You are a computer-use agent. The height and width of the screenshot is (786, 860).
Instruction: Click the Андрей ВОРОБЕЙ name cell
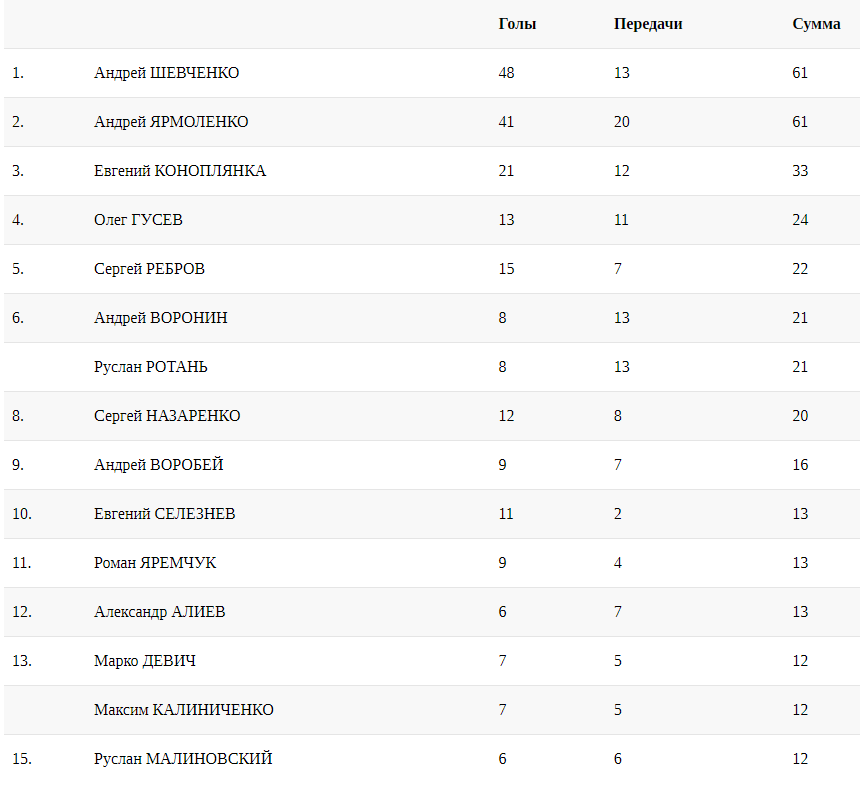coord(158,465)
